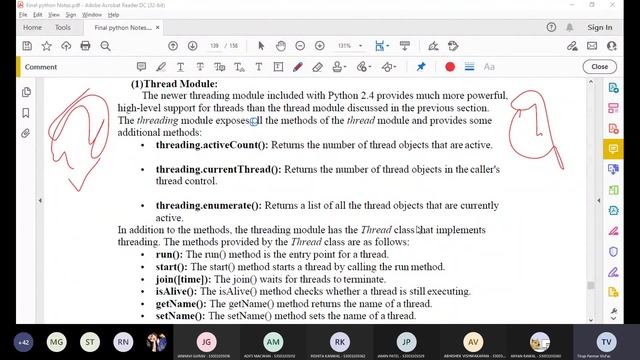640x360 pixels.
Task: Close the Final python Notes tab
Action: point(158,27)
